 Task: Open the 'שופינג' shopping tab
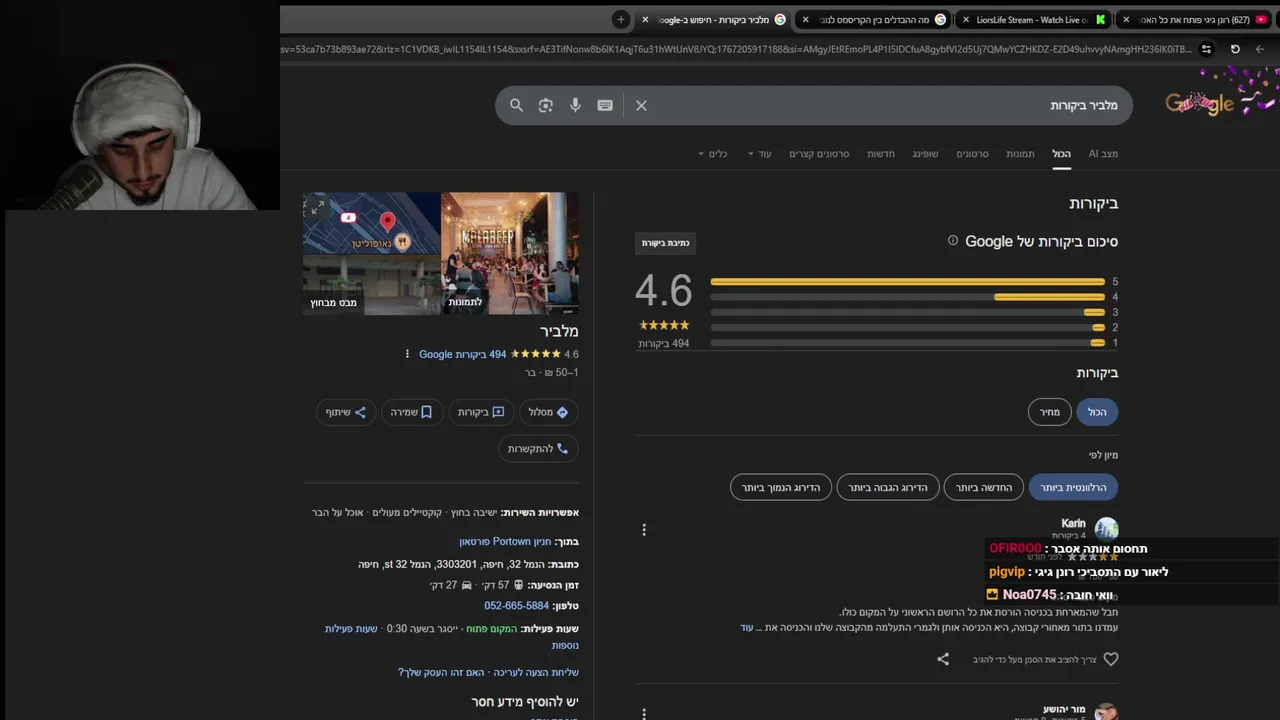925,154
